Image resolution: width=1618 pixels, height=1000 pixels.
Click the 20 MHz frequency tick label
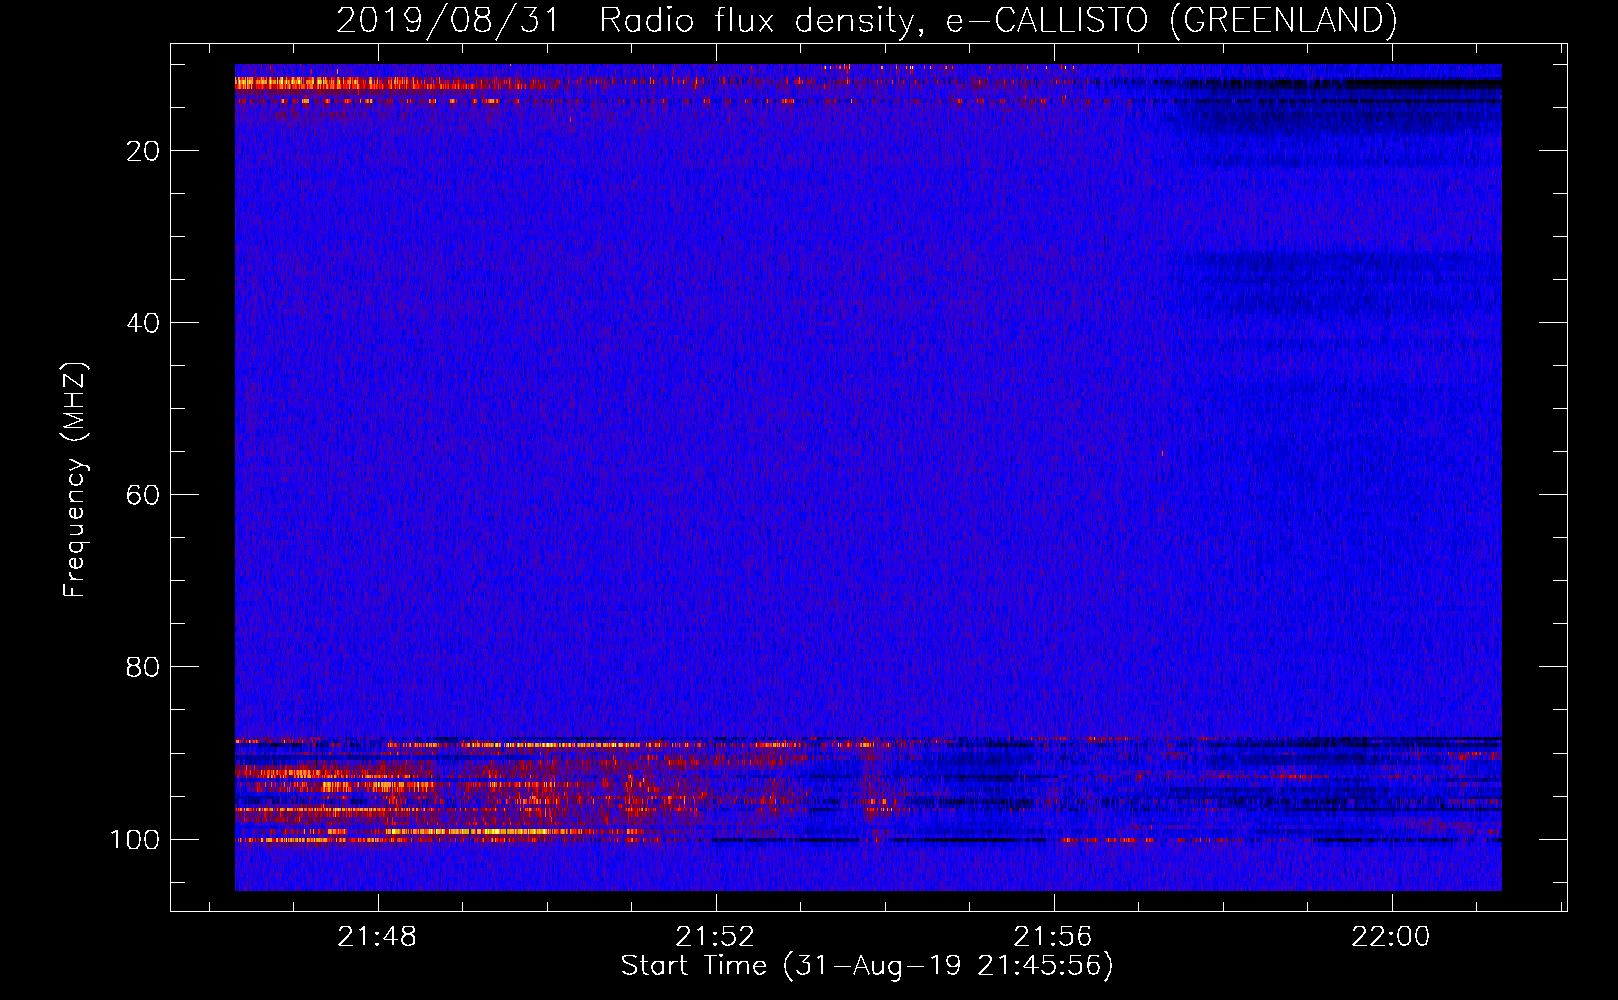(x=143, y=151)
